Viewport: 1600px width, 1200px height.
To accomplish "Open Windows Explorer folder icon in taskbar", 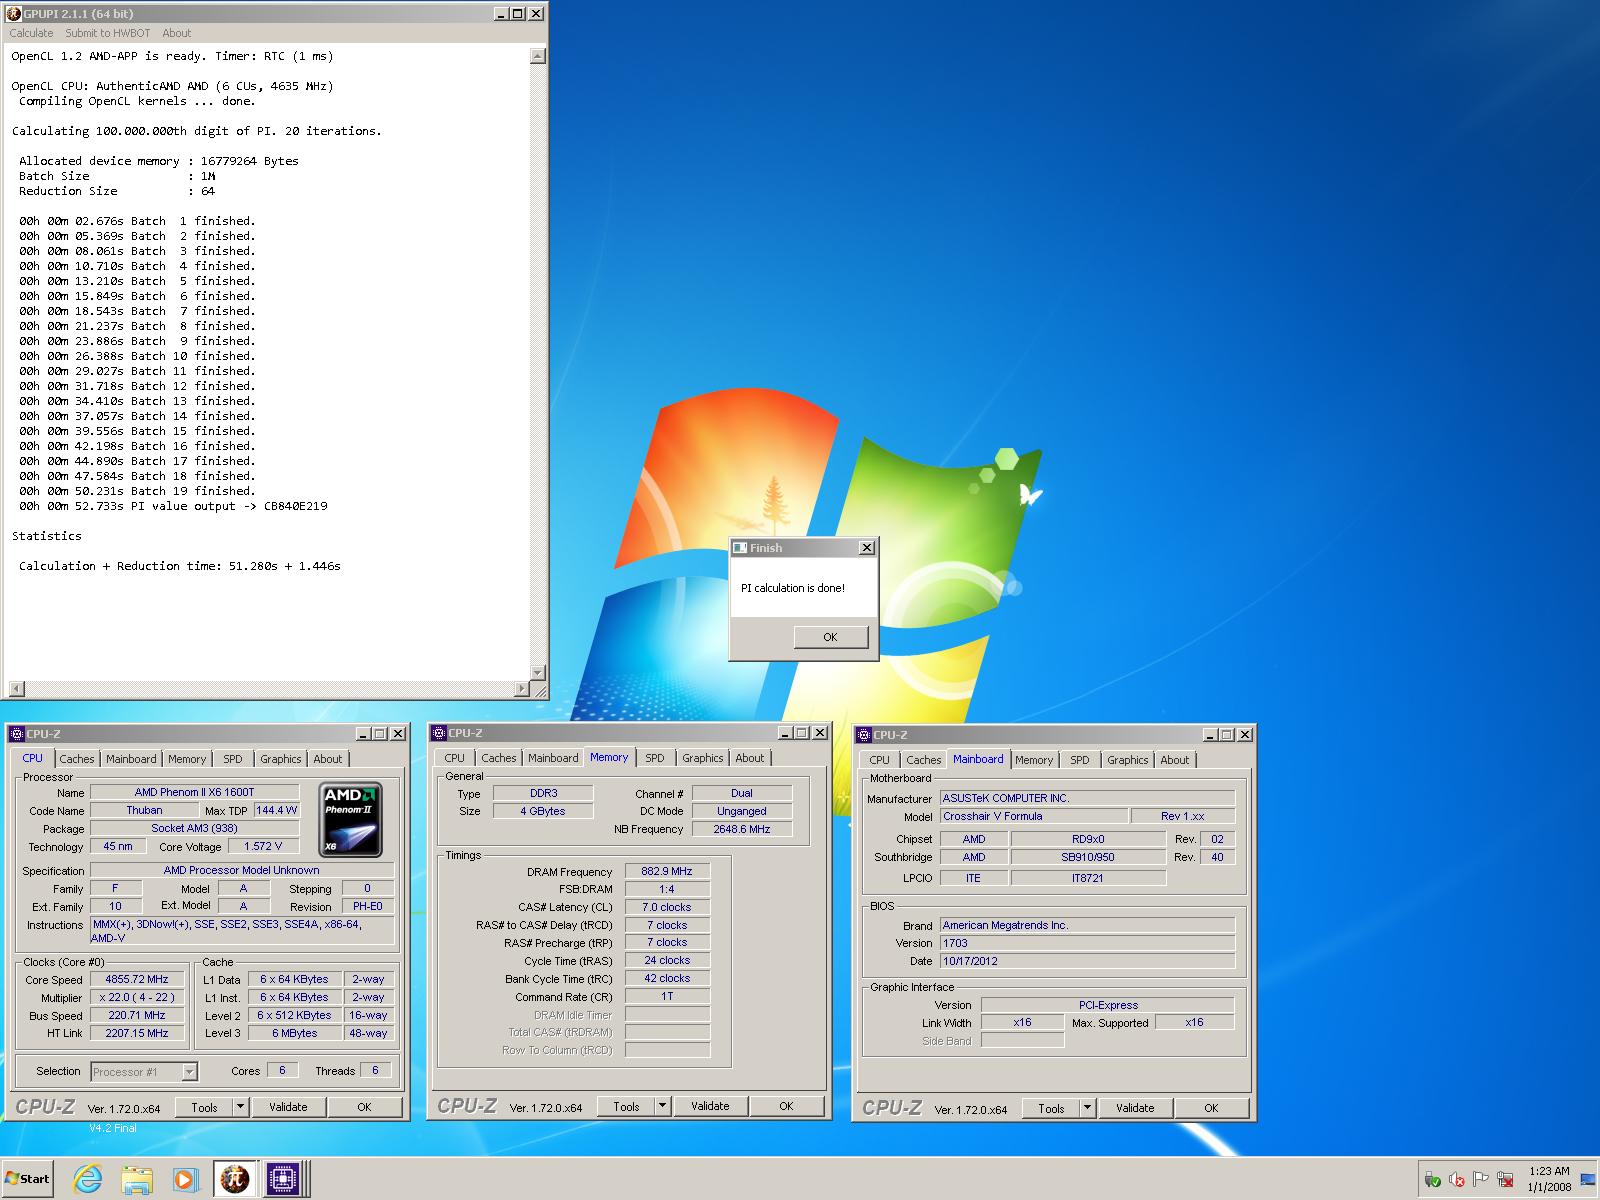I will [137, 1180].
